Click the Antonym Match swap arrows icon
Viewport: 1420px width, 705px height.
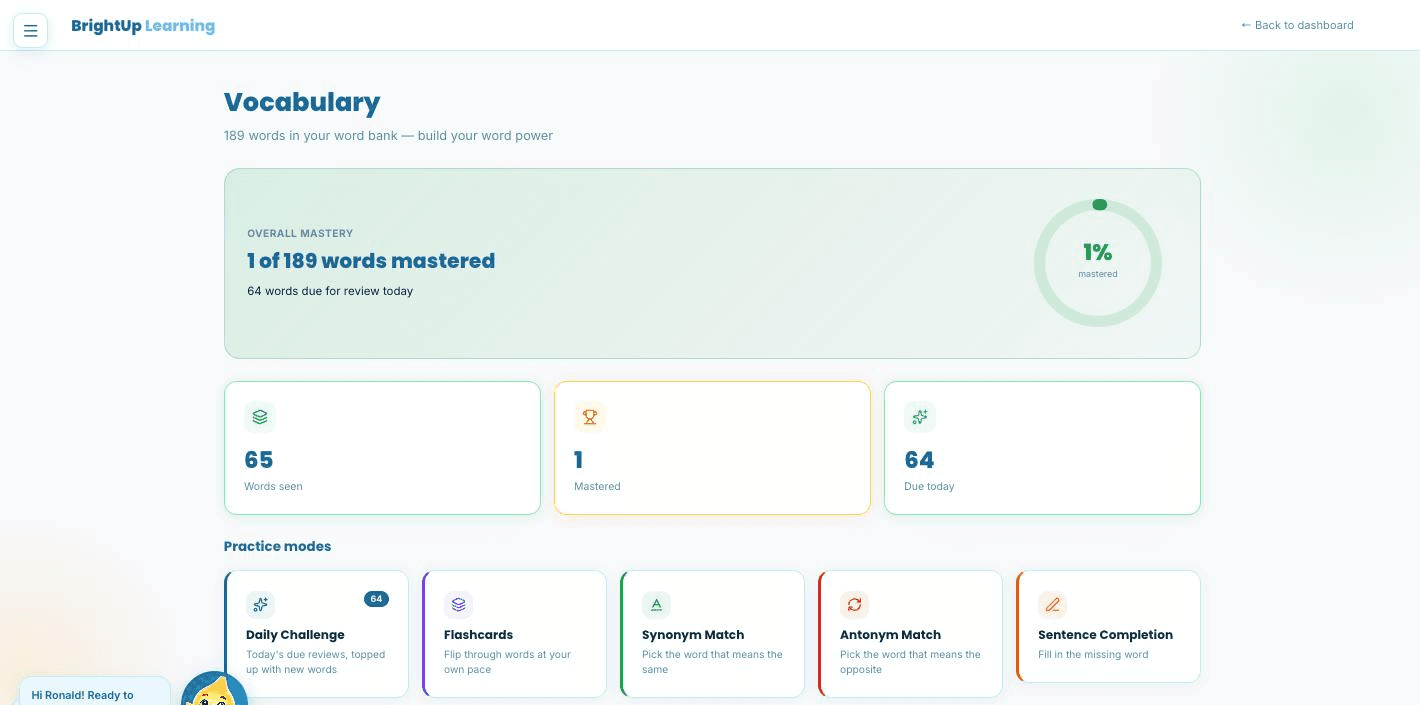coord(854,604)
